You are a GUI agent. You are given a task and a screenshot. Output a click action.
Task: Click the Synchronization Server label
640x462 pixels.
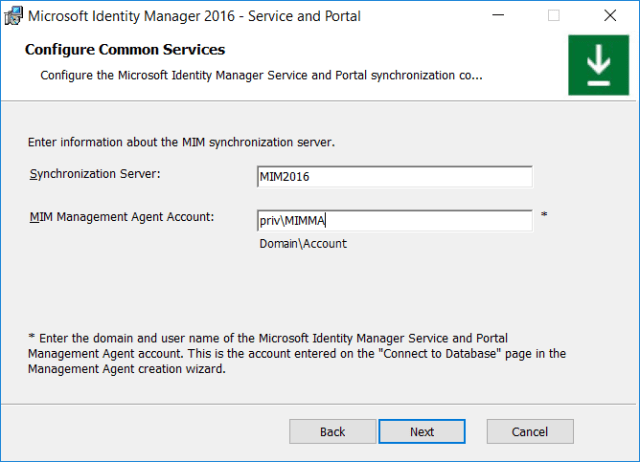coord(95,174)
